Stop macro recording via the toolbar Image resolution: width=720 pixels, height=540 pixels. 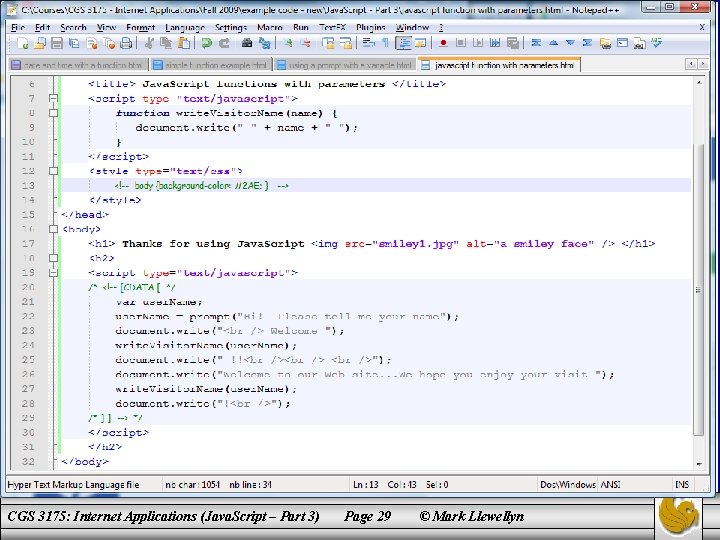pyautogui.click(x=461, y=43)
